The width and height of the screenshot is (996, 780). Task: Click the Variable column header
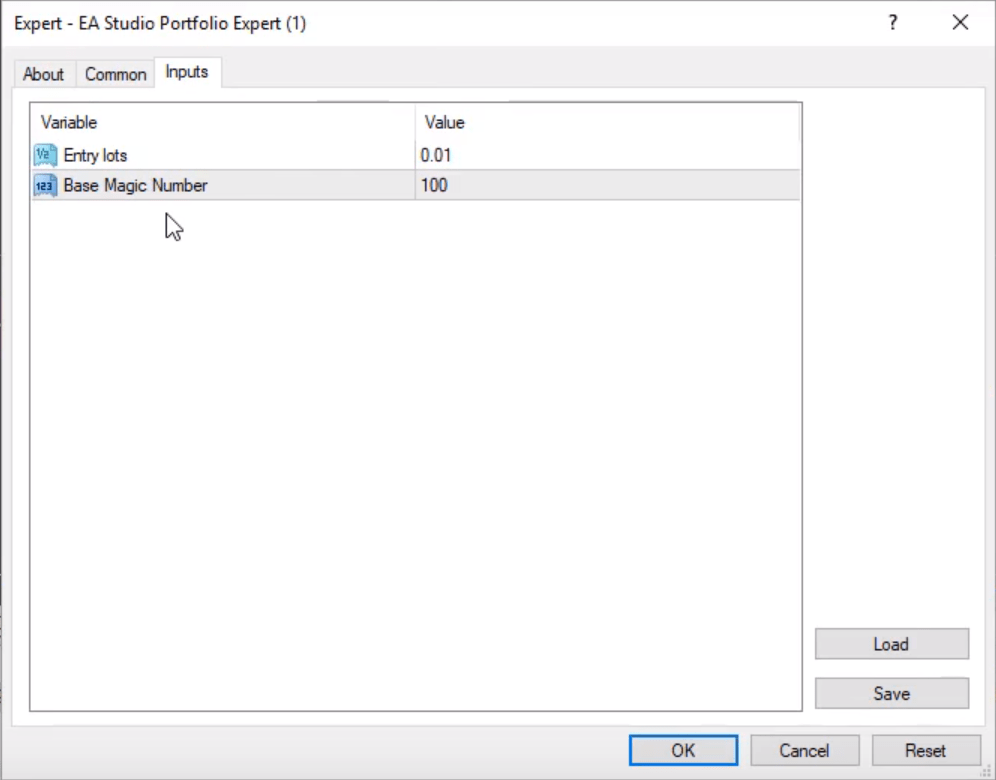[69, 123]
